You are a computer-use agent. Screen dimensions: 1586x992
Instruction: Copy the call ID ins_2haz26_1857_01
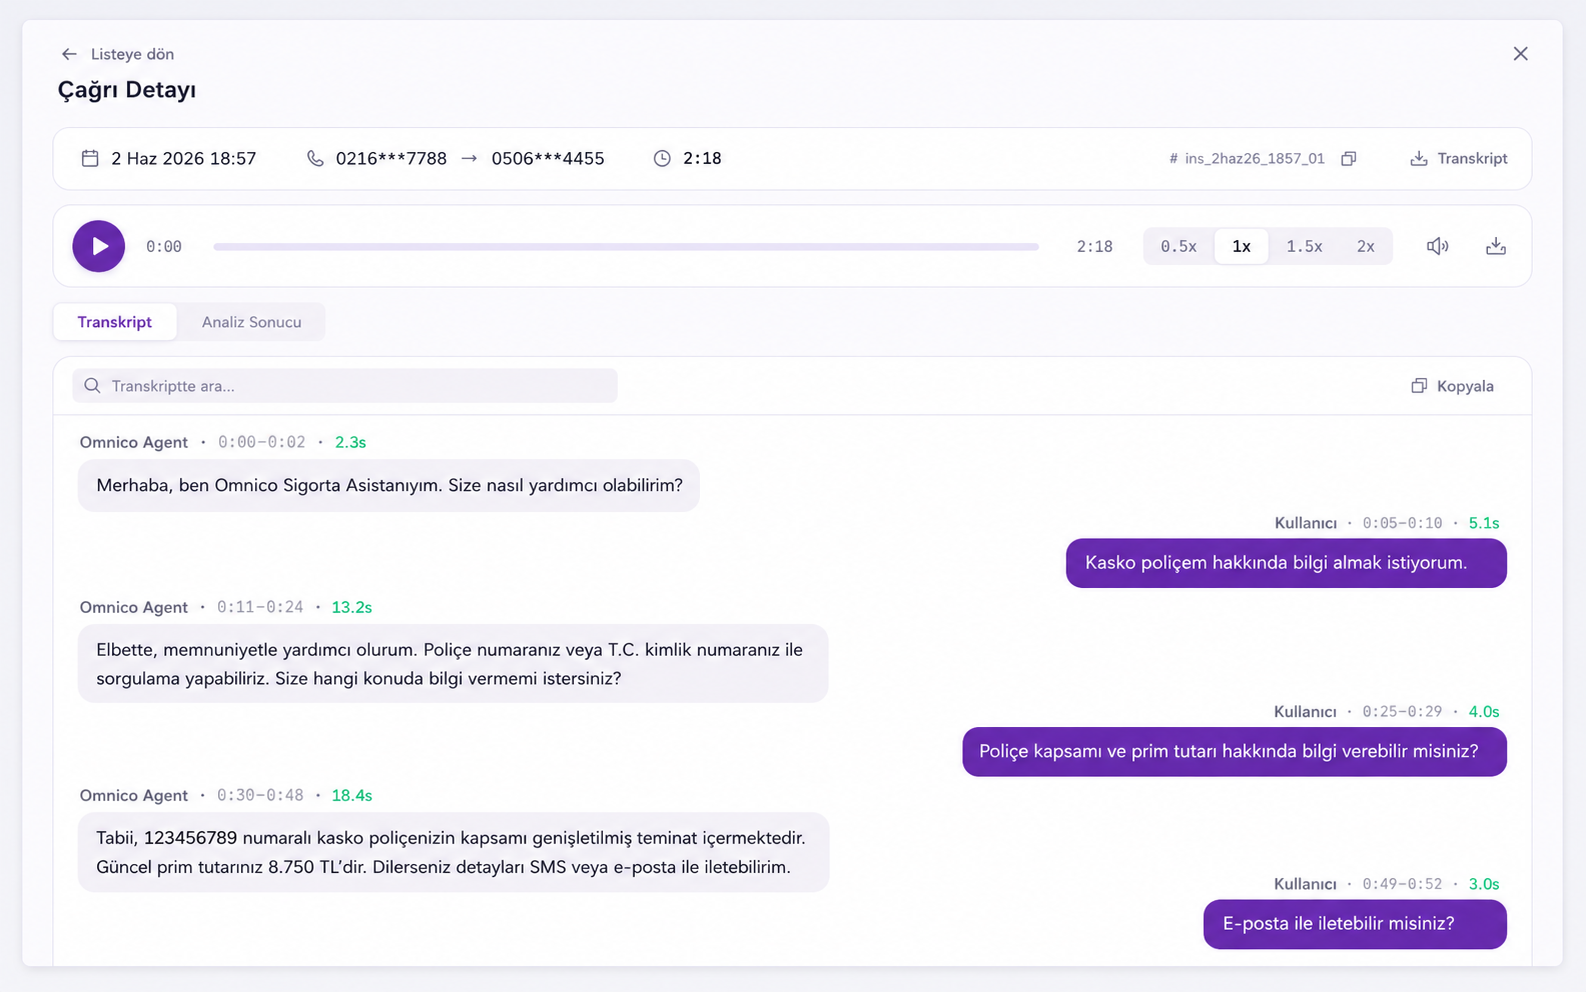coord(1348,159)
